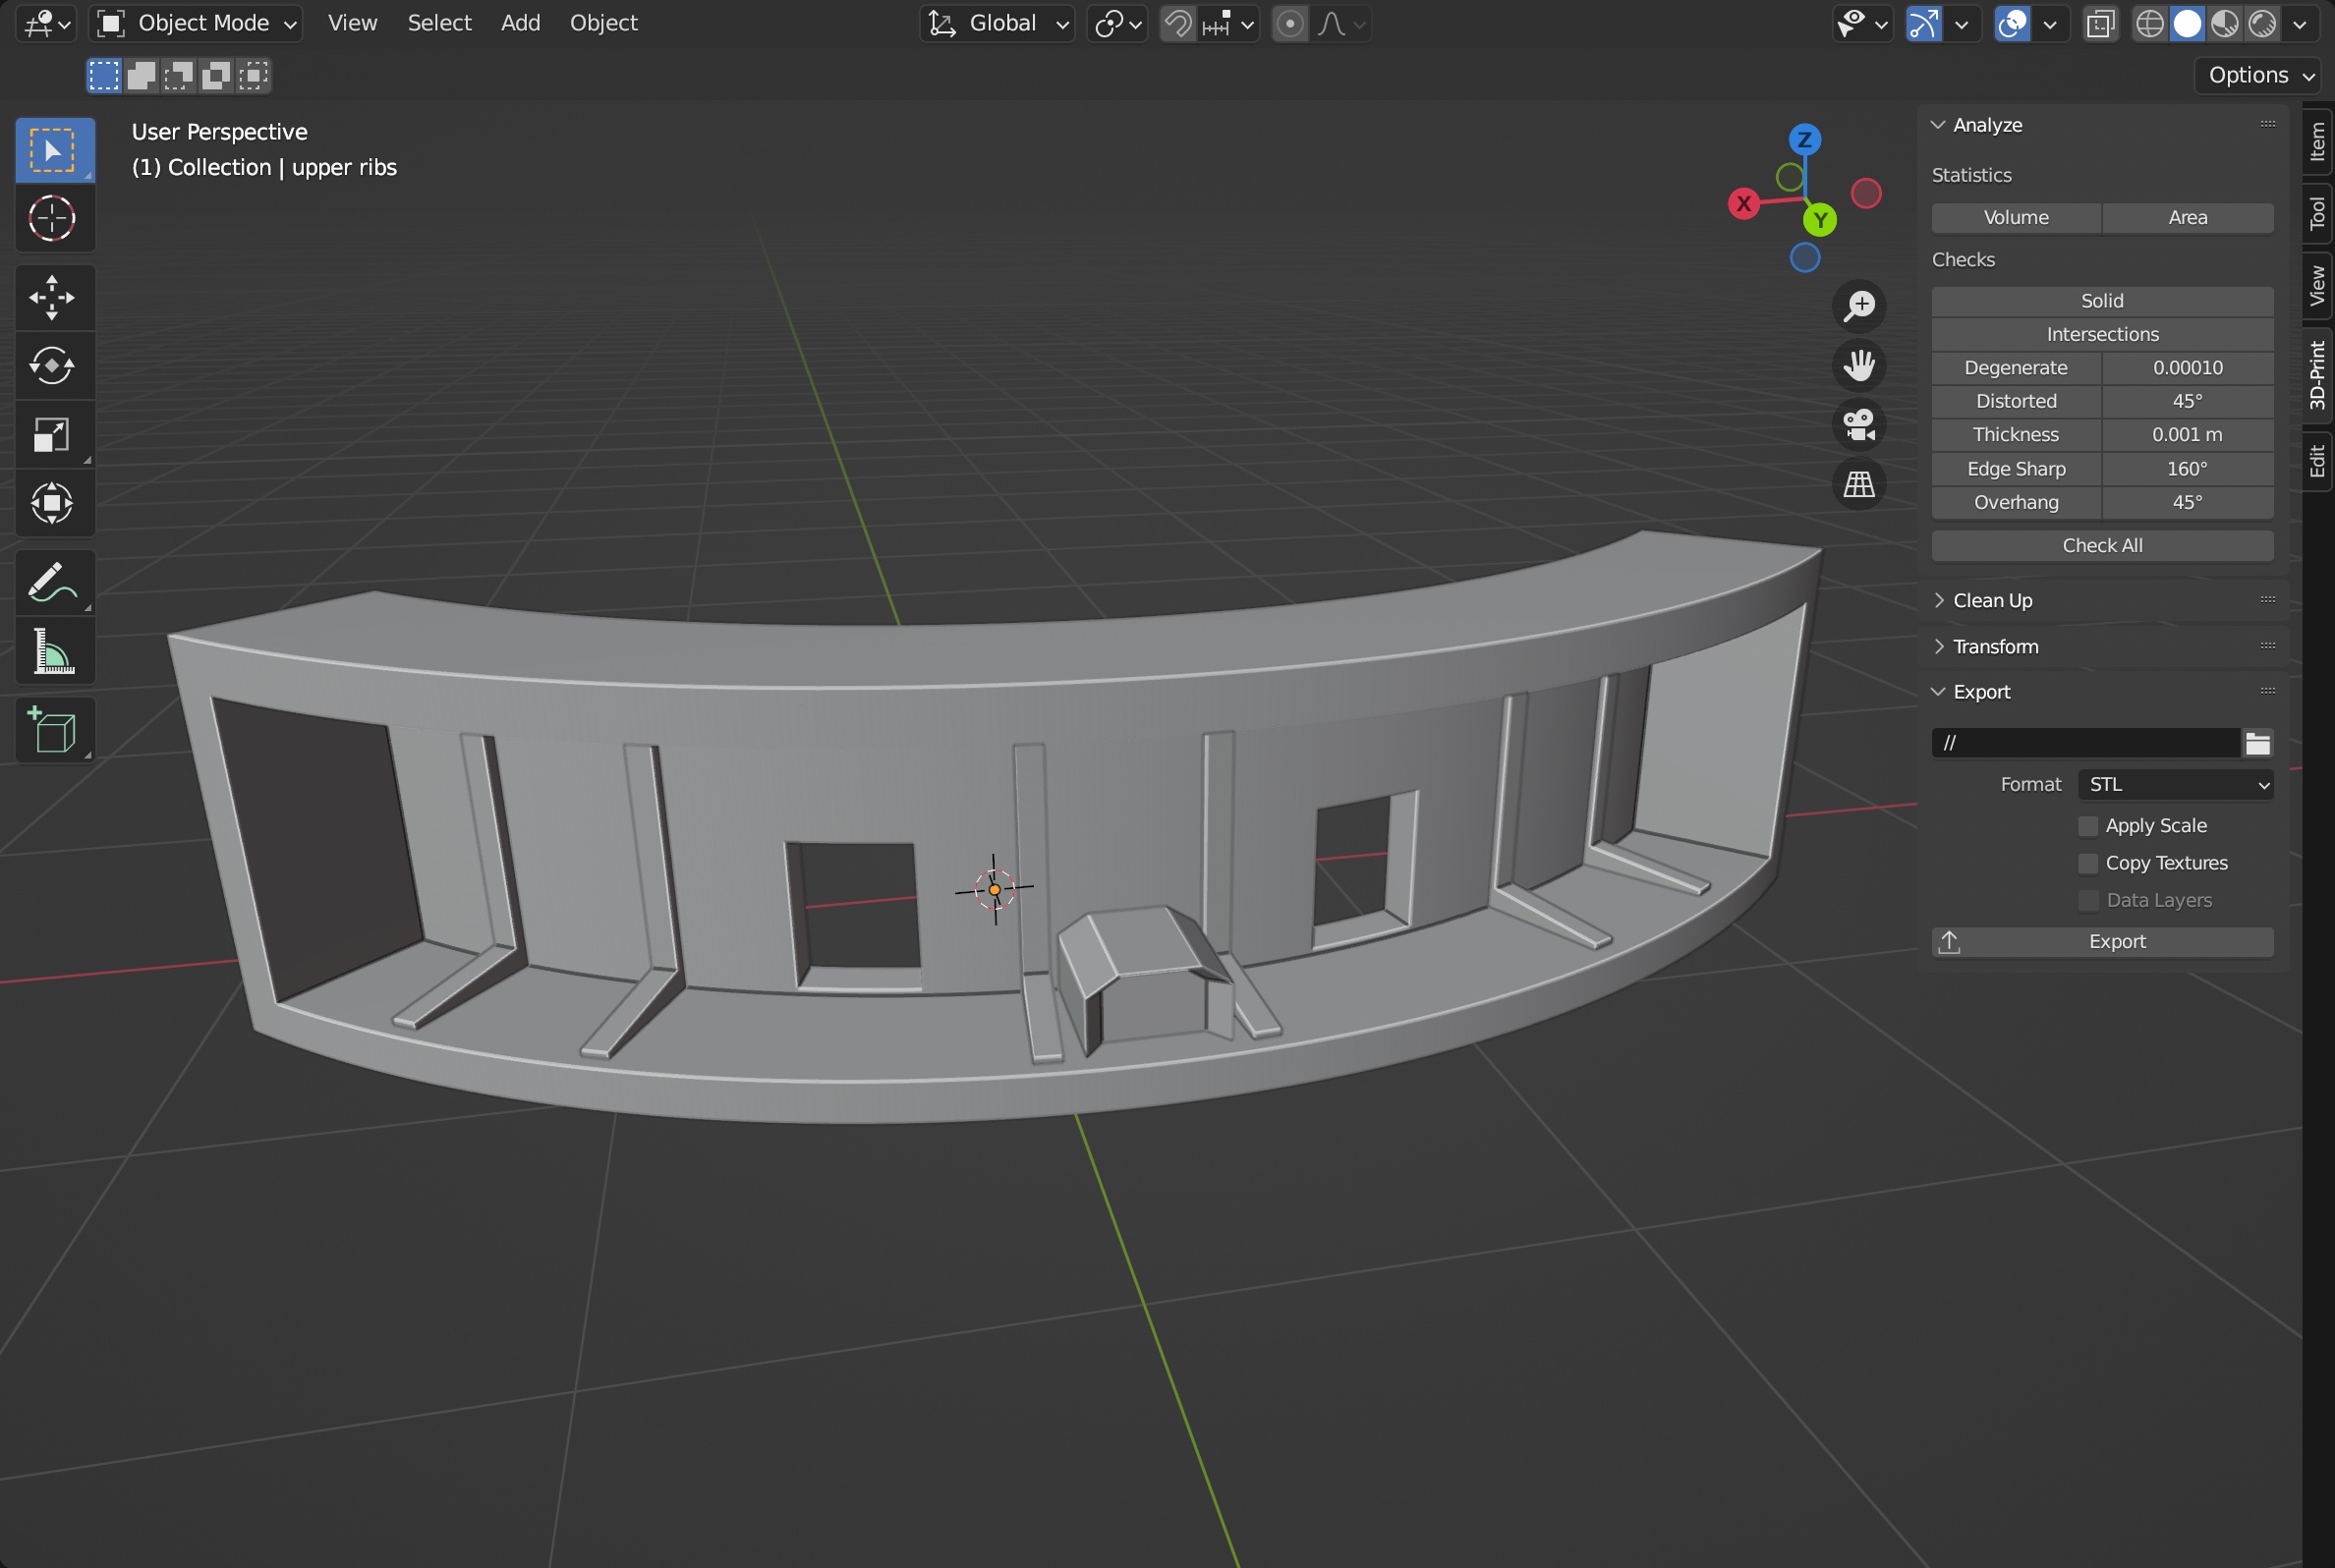Image resolution: width=2335 pixels, height=1568 pixels.
Task: Activate the 3D Cursor tool
Action: click(x=54, y=219)
